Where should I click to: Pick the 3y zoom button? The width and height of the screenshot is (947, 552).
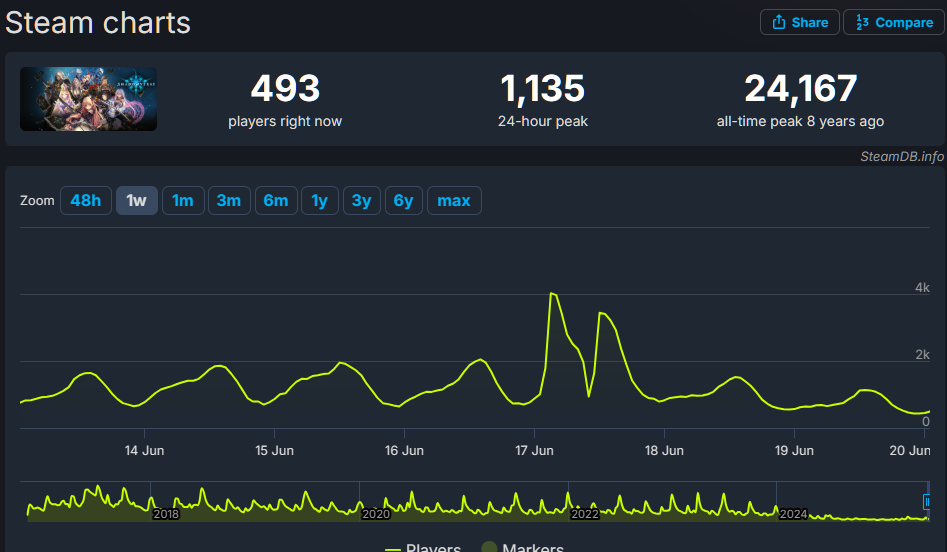(x=362, y=201)
